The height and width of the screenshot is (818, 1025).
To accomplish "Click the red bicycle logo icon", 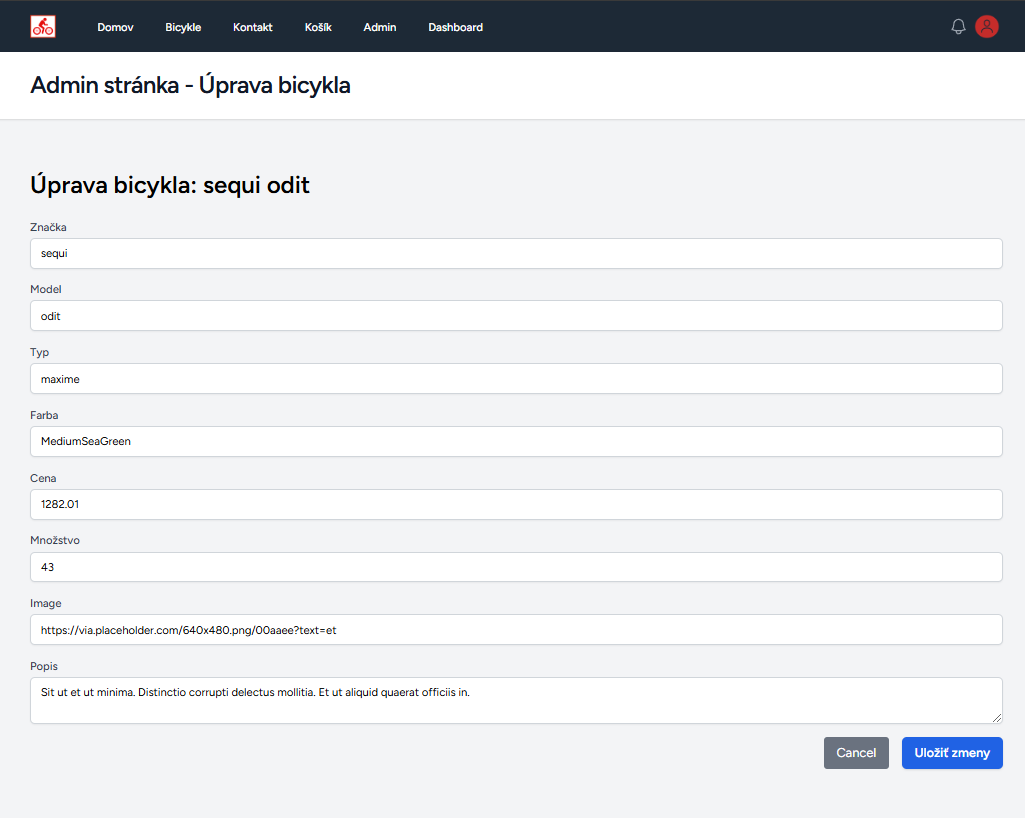I will [x=43, y=27].
